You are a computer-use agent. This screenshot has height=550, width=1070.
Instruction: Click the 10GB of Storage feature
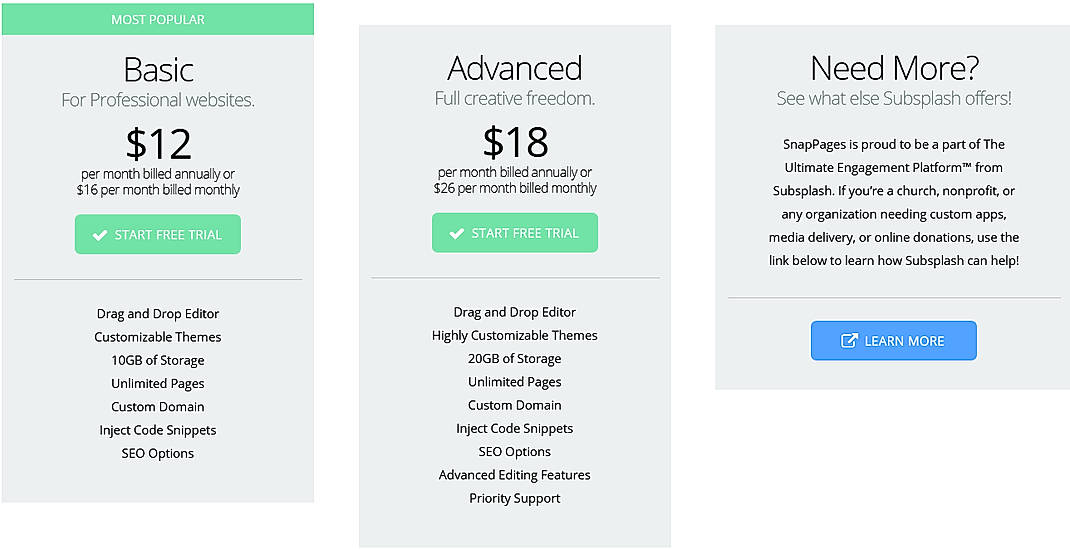(158, 360)
